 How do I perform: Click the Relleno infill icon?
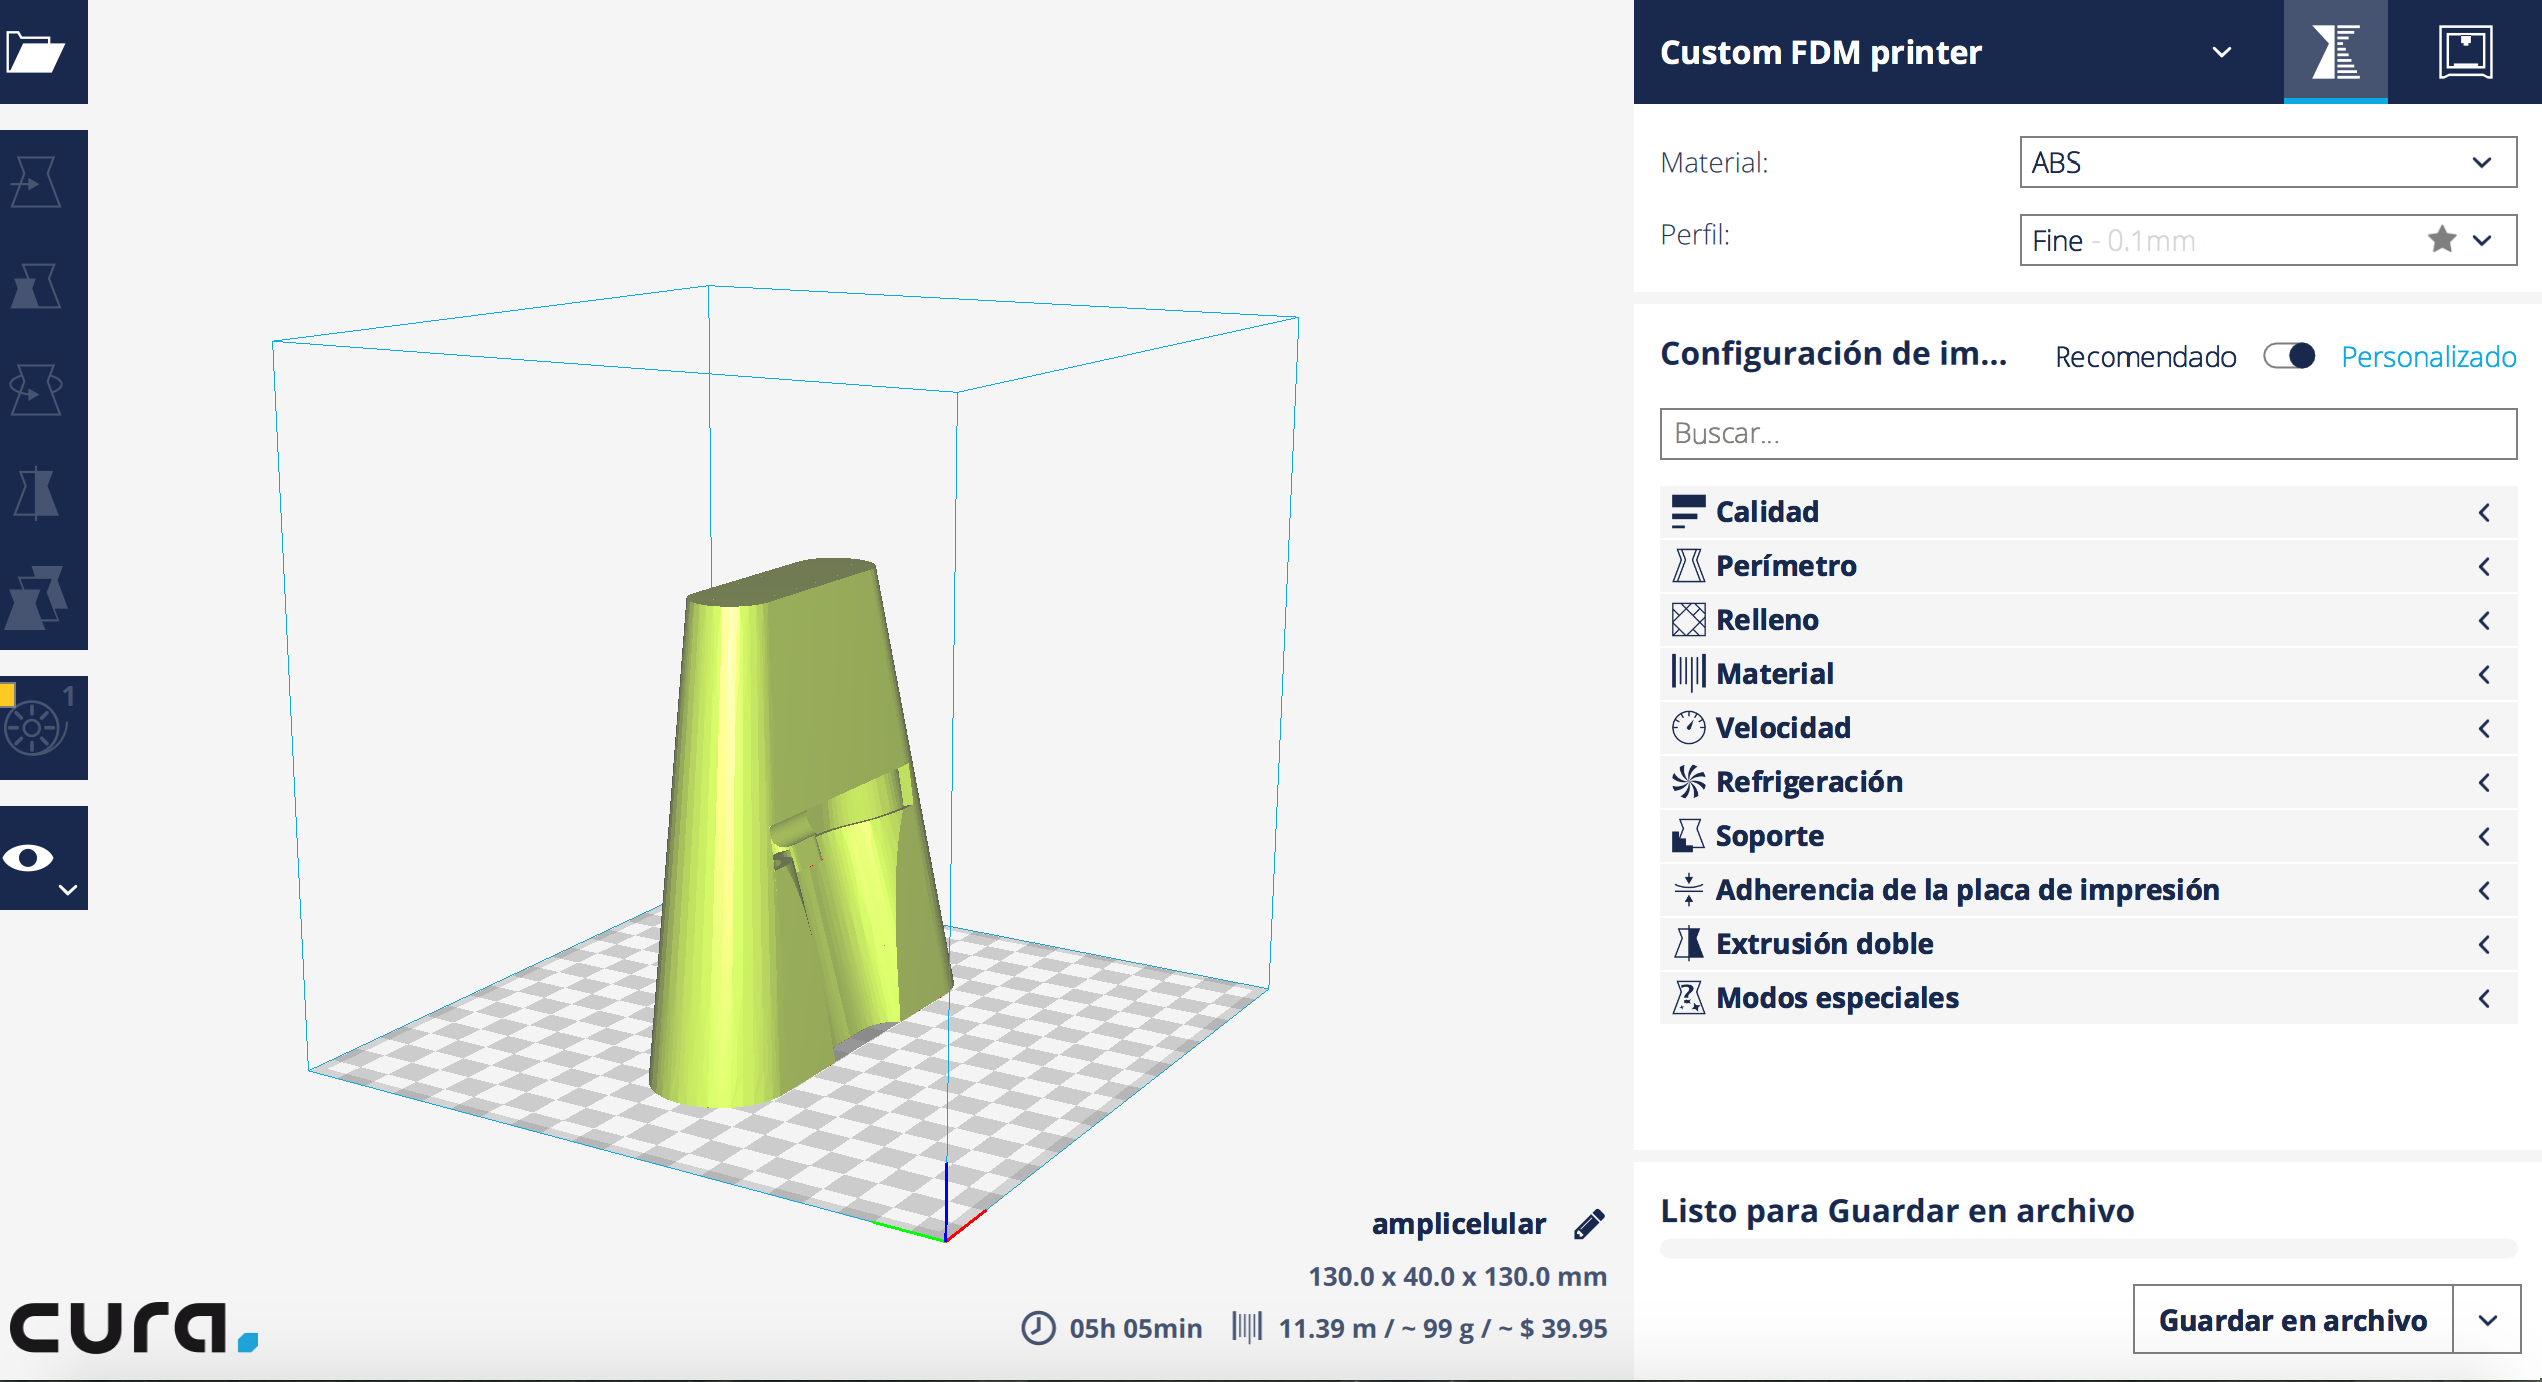[x=1688, y=619]
